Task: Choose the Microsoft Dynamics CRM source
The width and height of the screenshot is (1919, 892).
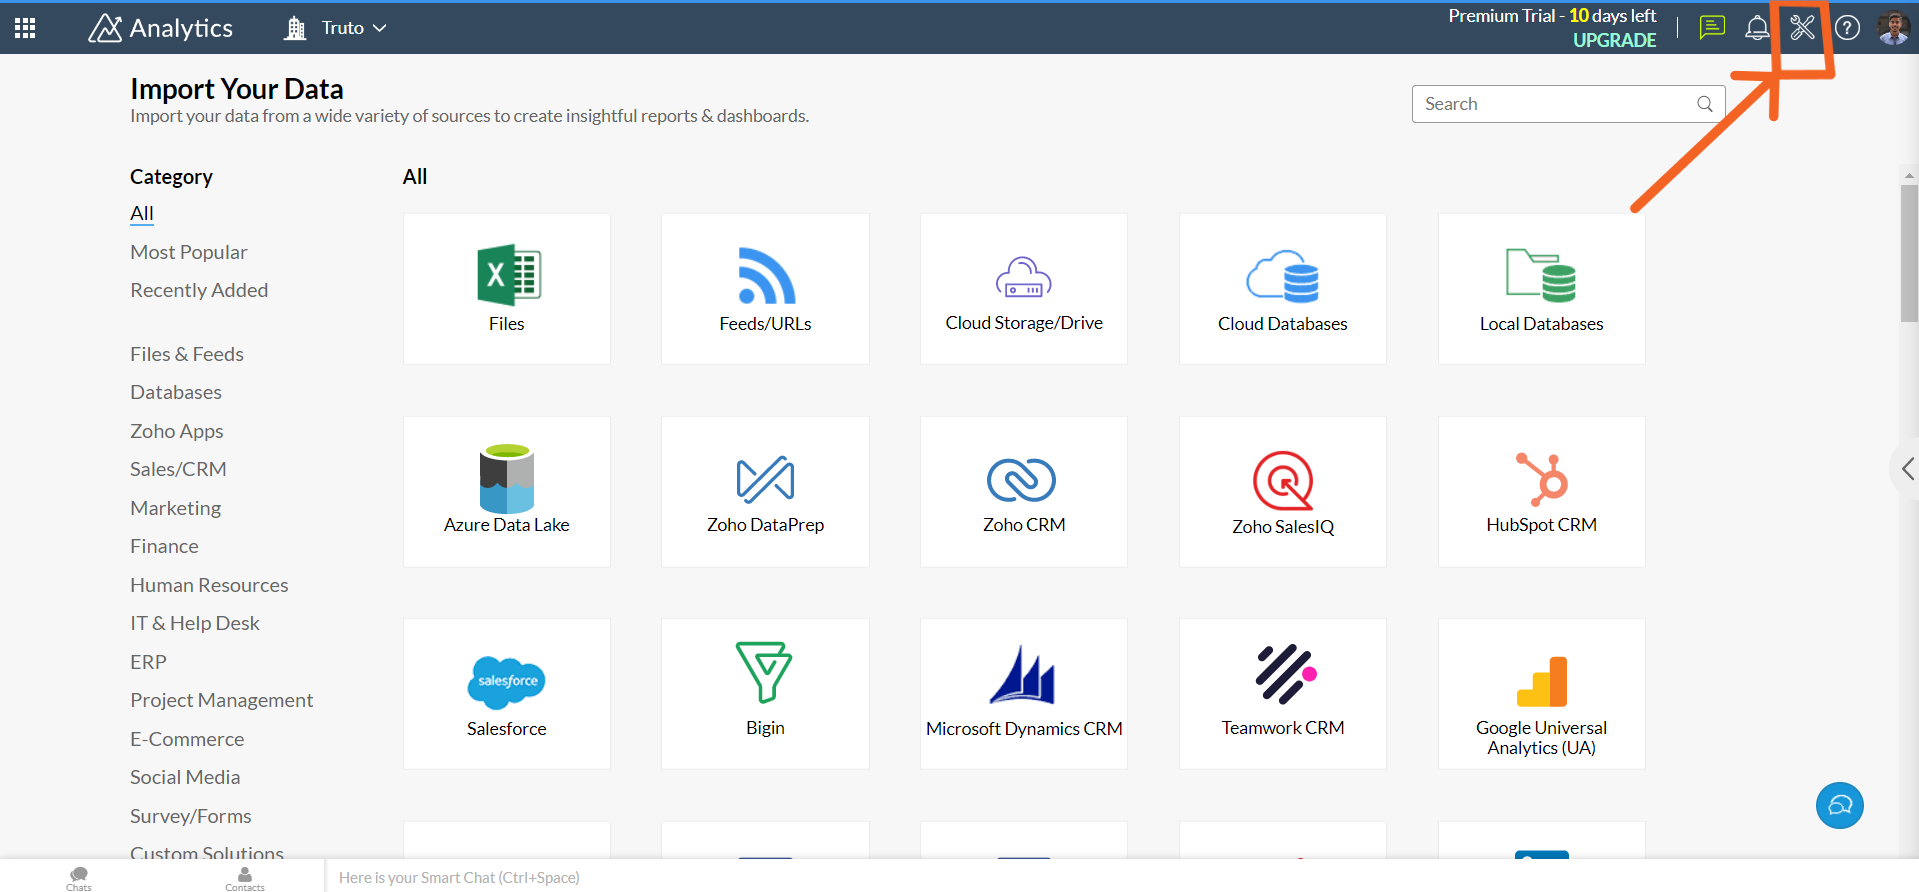Action: click(x=1024, y=694)
